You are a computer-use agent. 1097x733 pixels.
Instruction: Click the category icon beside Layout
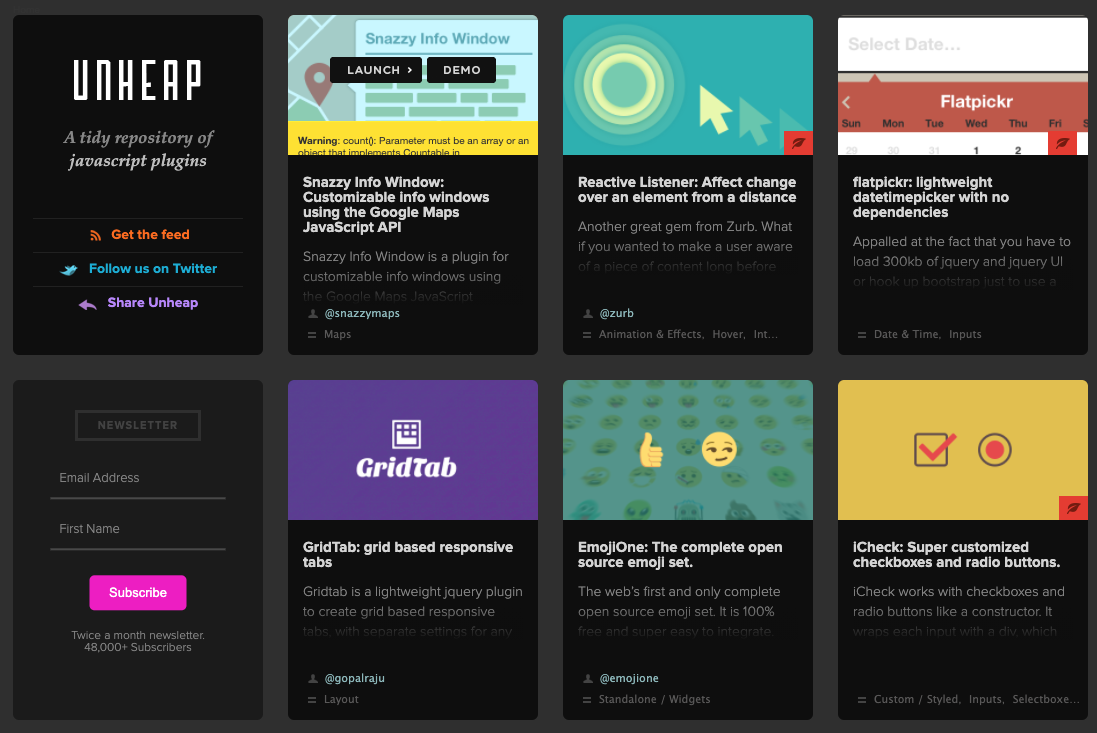pyautogui.click(x=312, y=700)
